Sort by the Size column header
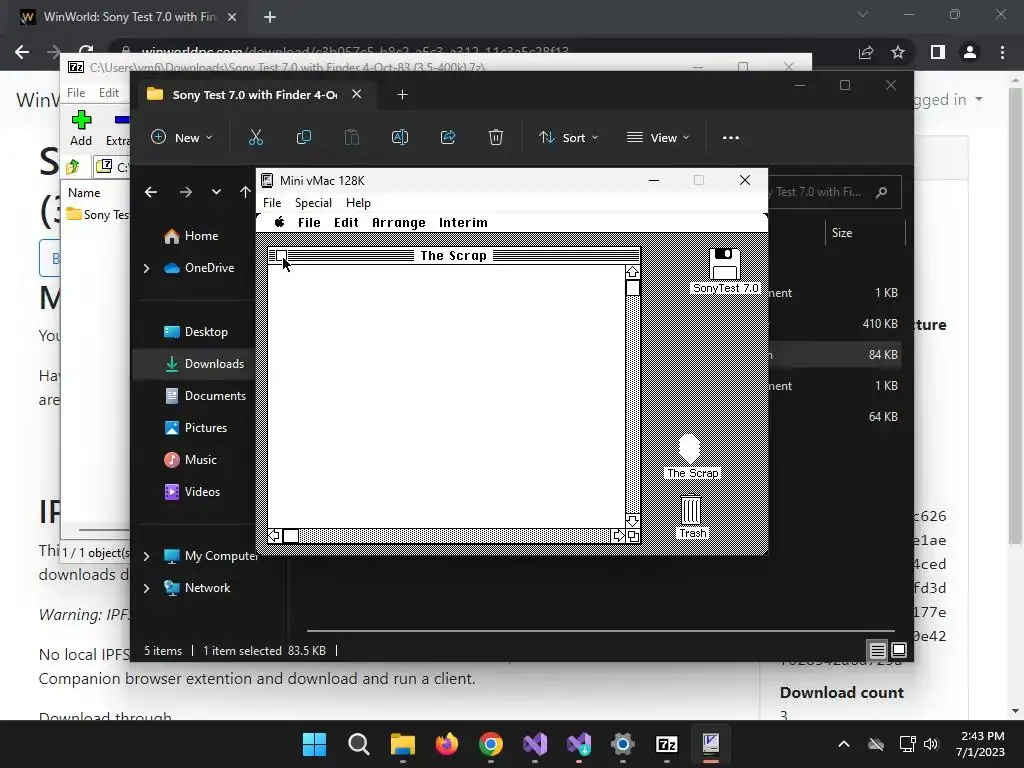The width and height of the screenshot is (1024, 768). (x=841, y=232)
